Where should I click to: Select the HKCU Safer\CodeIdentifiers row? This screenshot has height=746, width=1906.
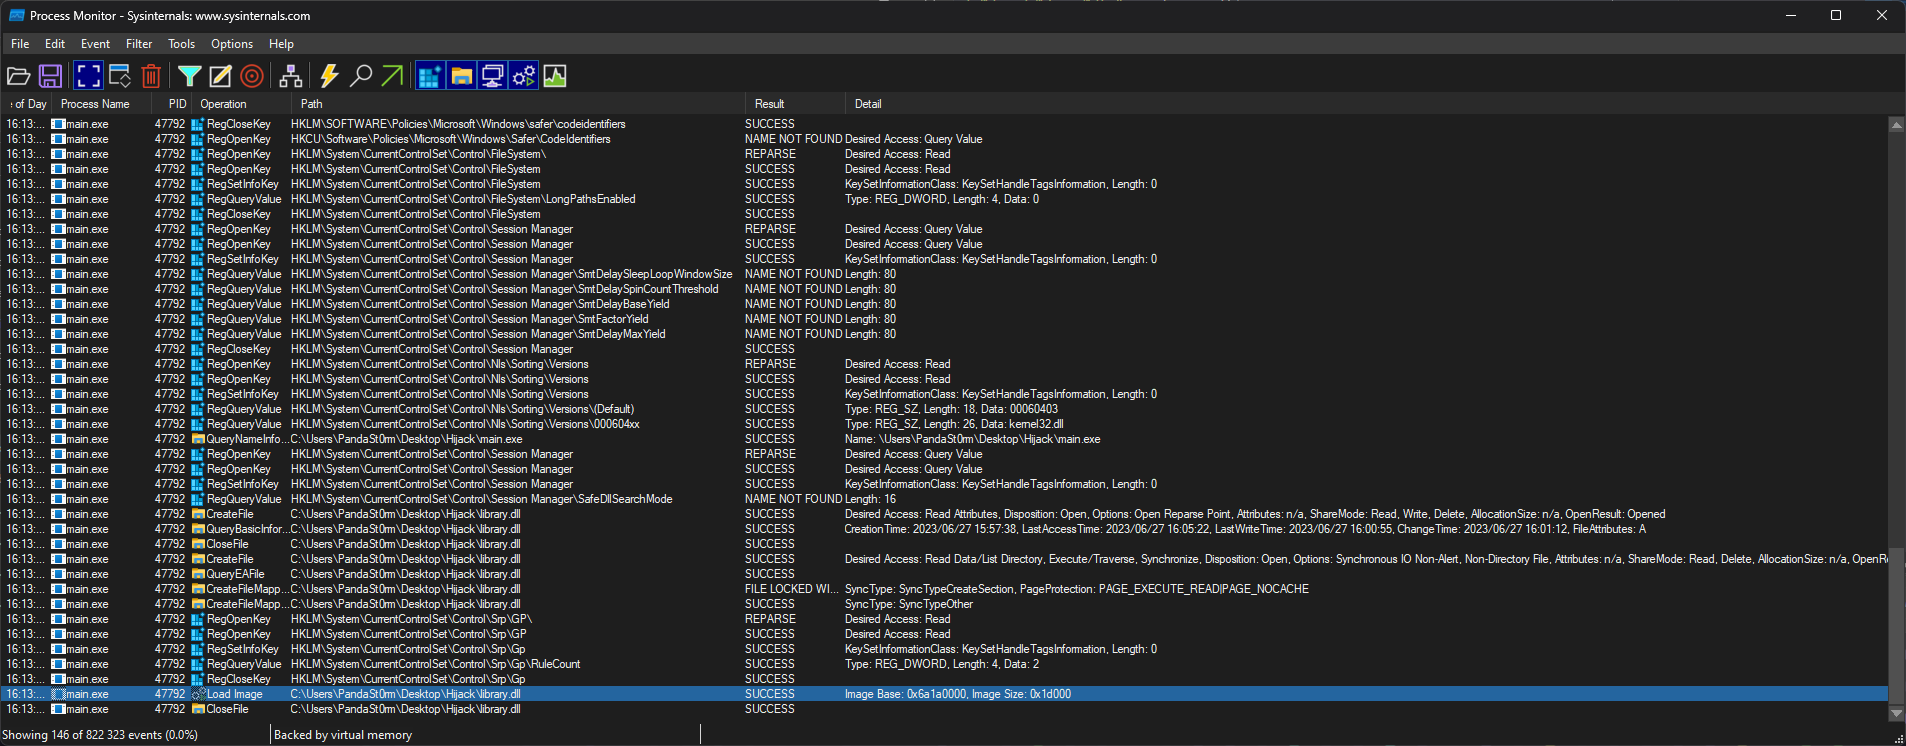click(x=944, y=139)
